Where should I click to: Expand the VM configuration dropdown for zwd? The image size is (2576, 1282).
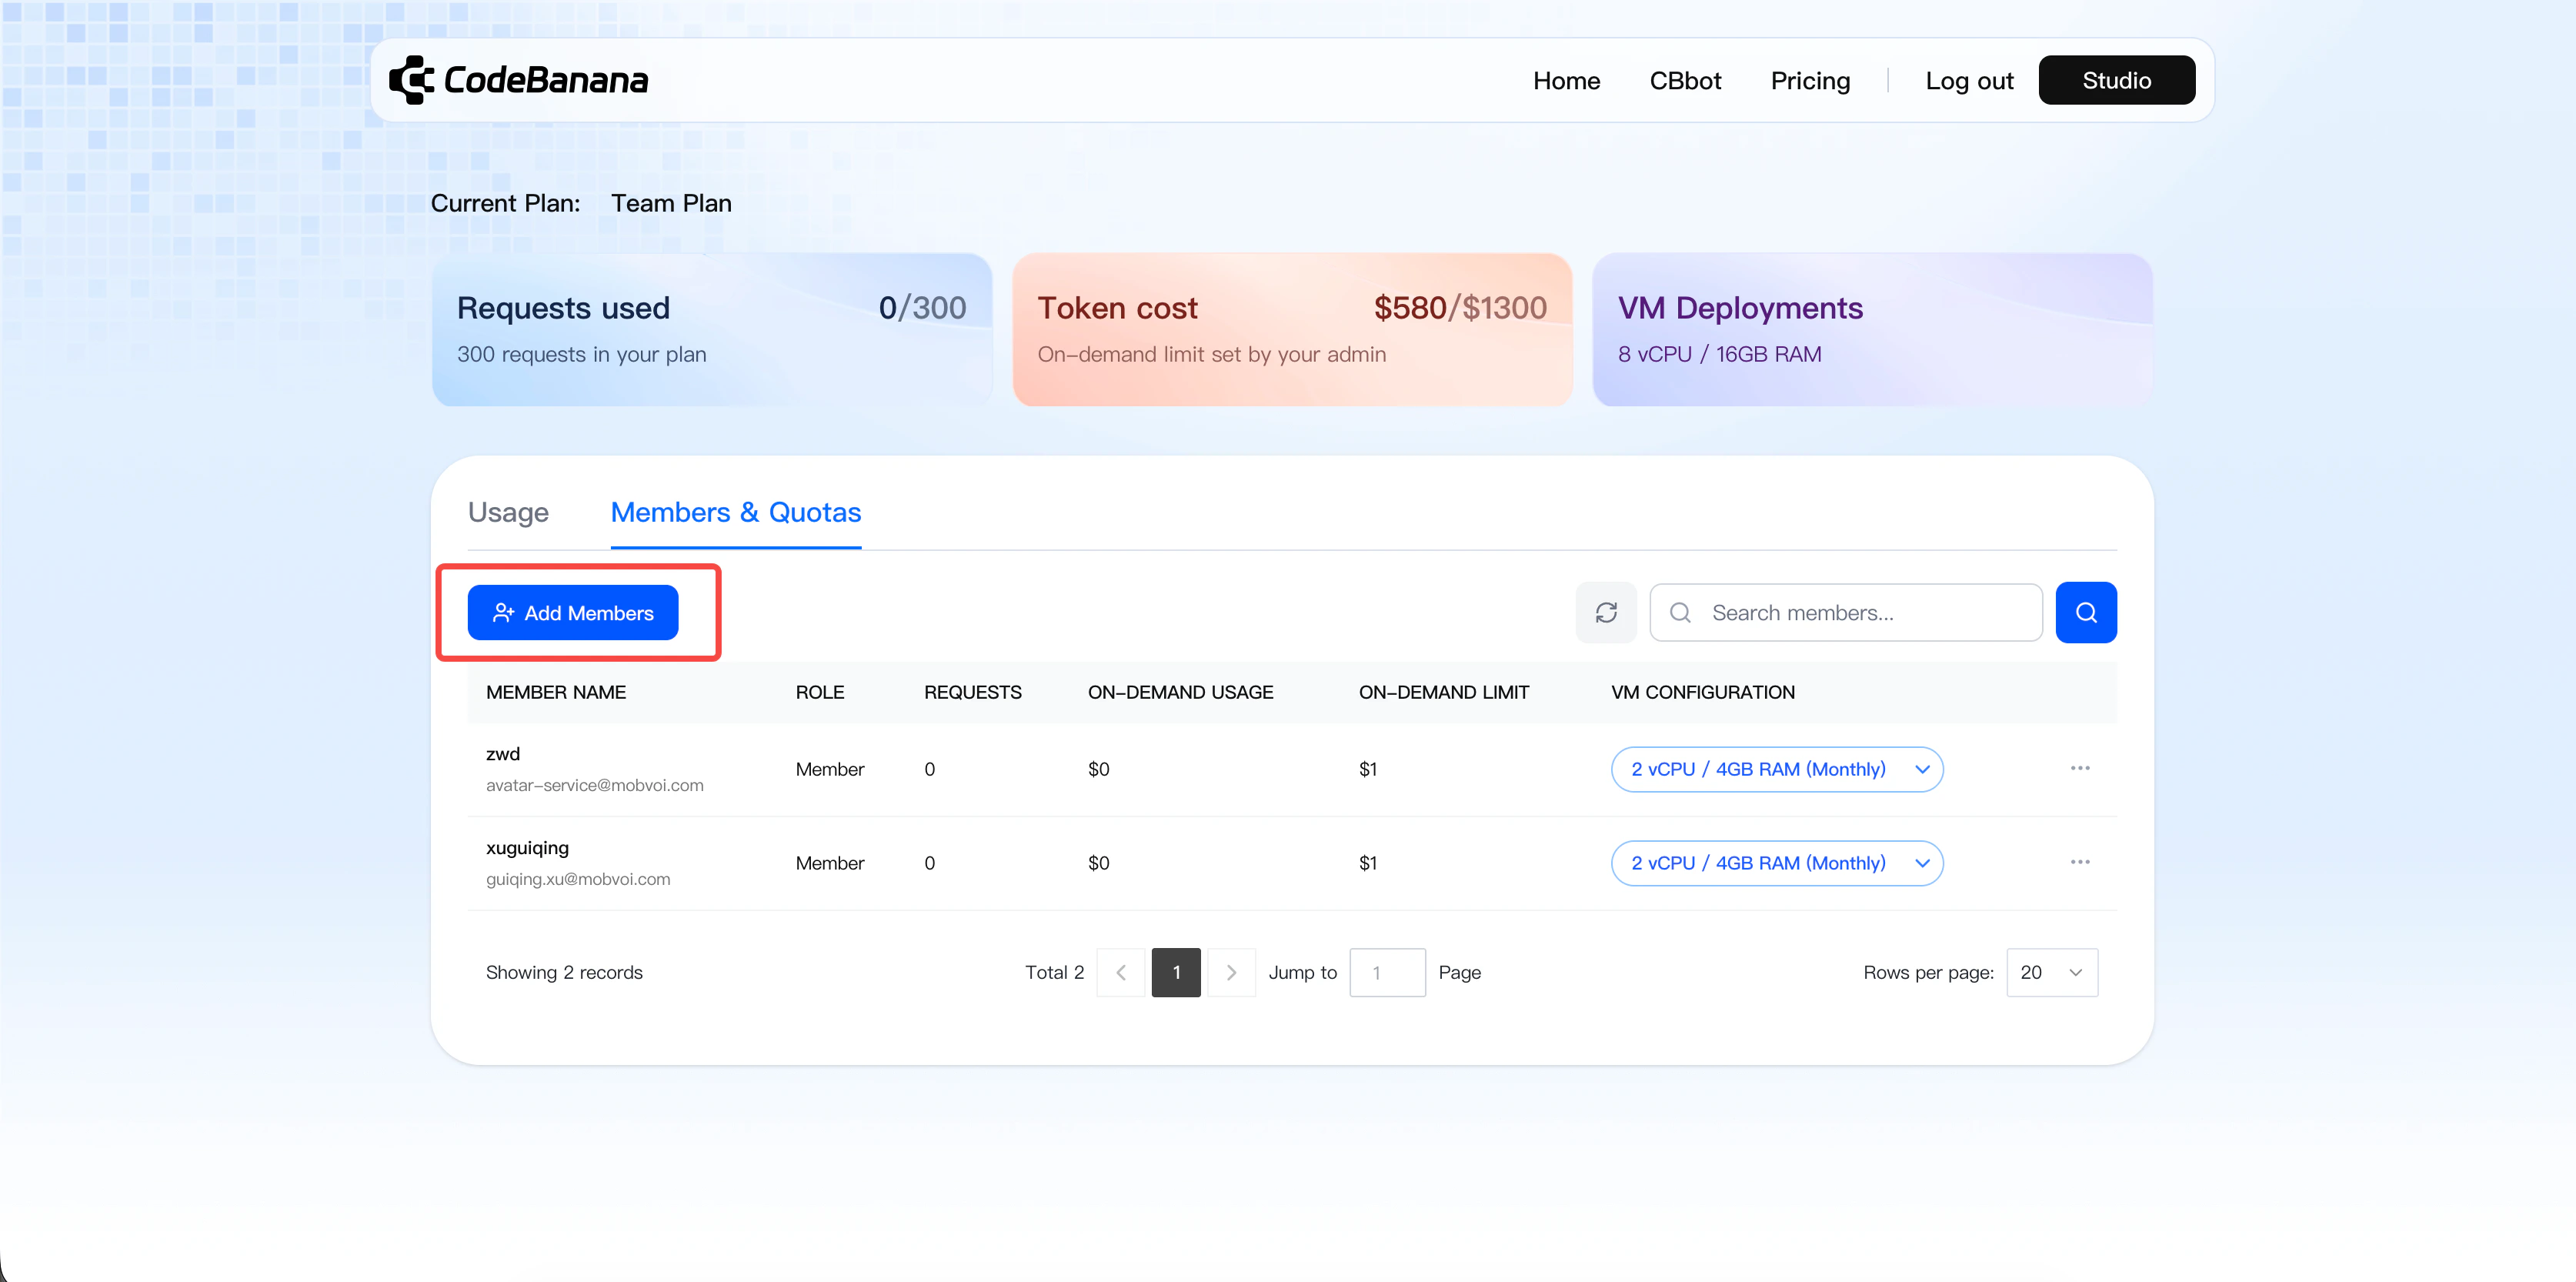(1776, 769)
